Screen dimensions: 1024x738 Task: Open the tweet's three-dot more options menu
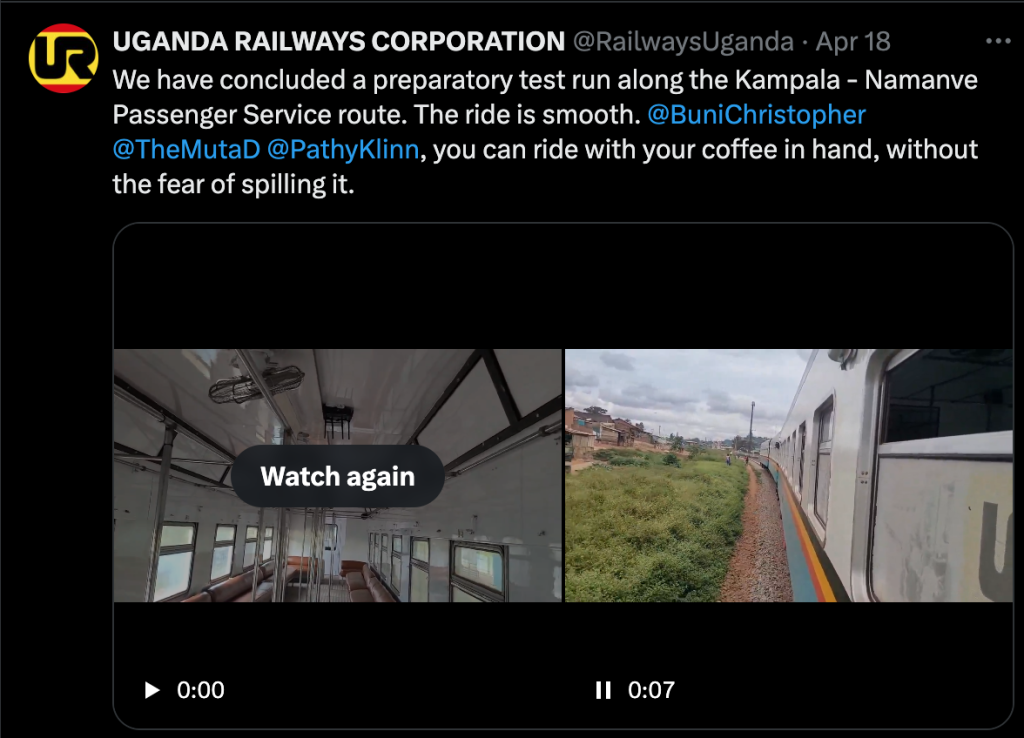tap(999, 42)
